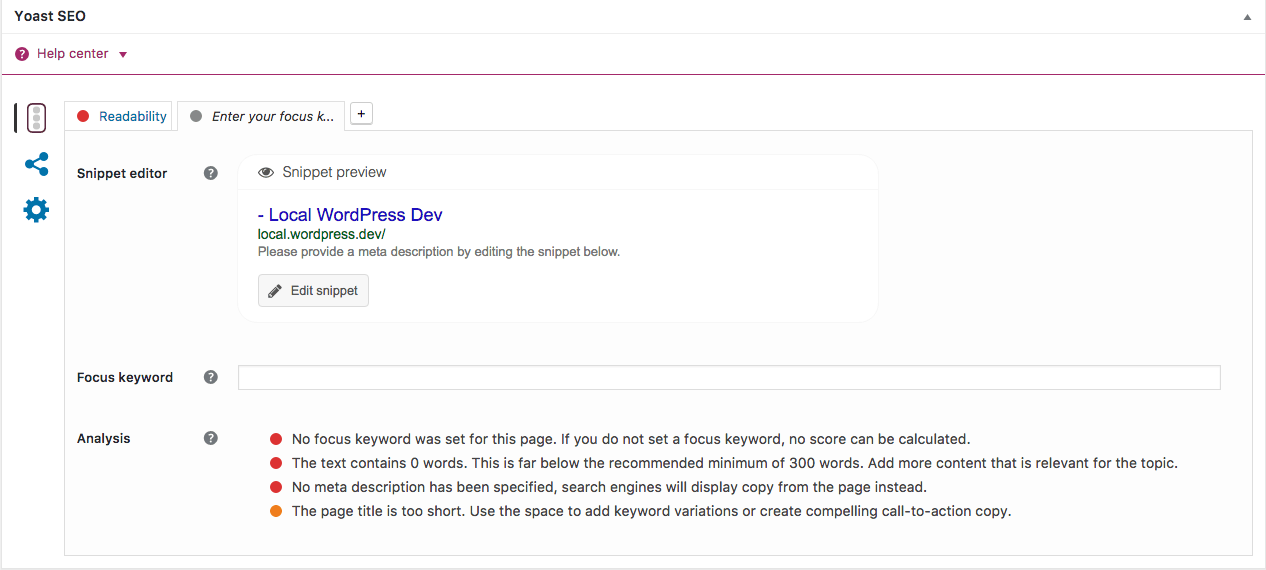Click 'No meta description has been specified' message
The width and height of the screenshot is (1266, 570).
(x=609, y=487)
